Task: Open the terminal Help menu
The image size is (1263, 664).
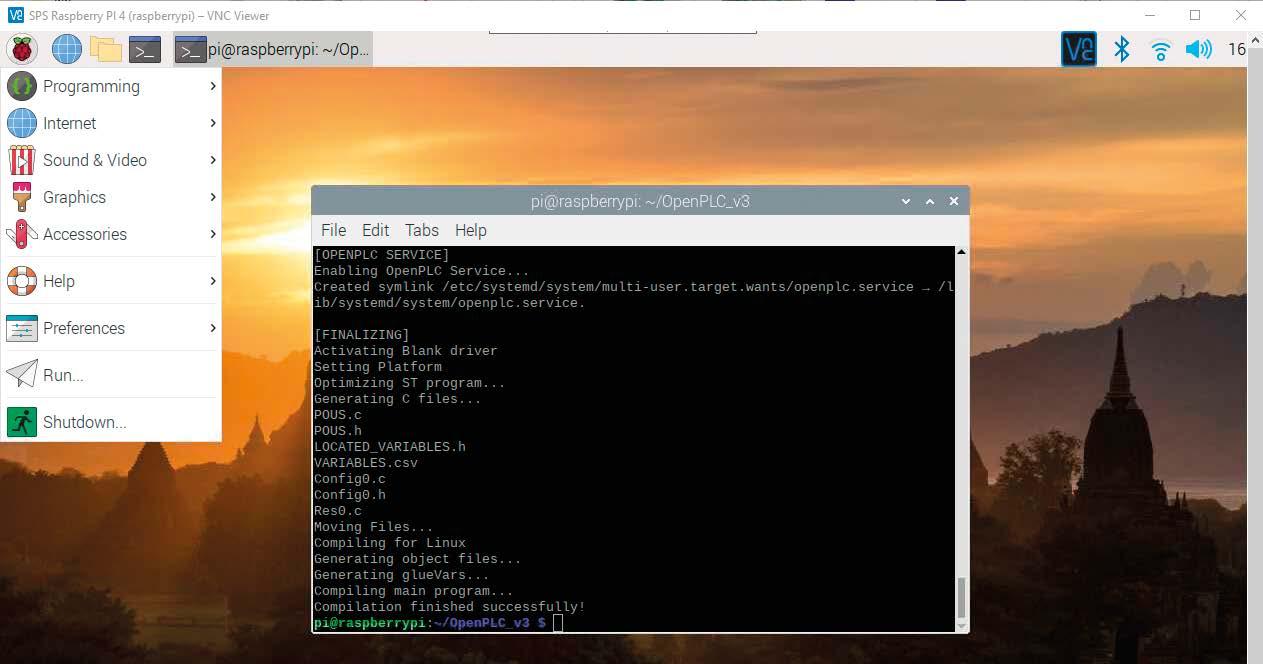Action: pyautogui.click(x=470, y=230)
